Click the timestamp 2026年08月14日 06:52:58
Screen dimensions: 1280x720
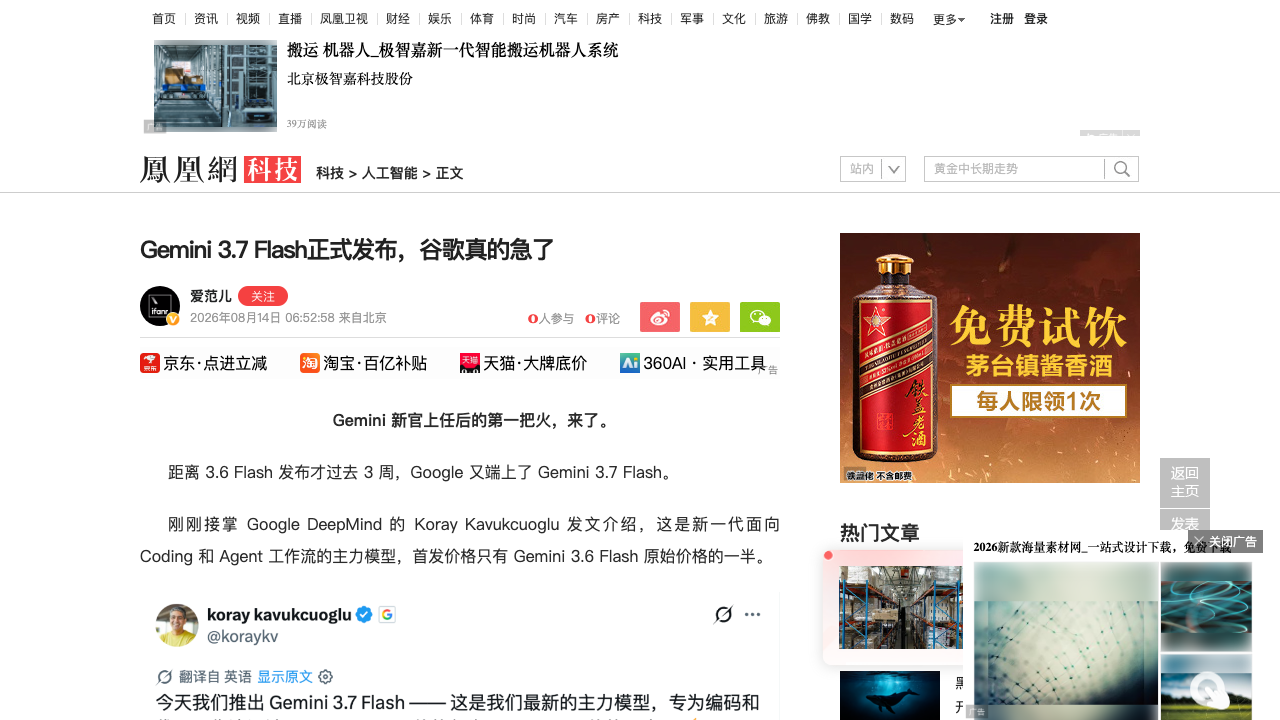point(262,318)
